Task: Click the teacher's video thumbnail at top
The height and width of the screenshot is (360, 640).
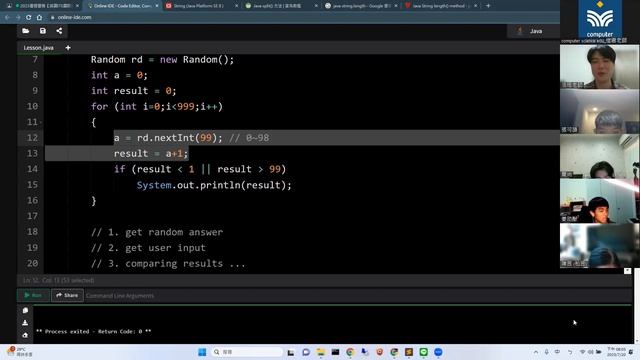Action: (599, 67)
